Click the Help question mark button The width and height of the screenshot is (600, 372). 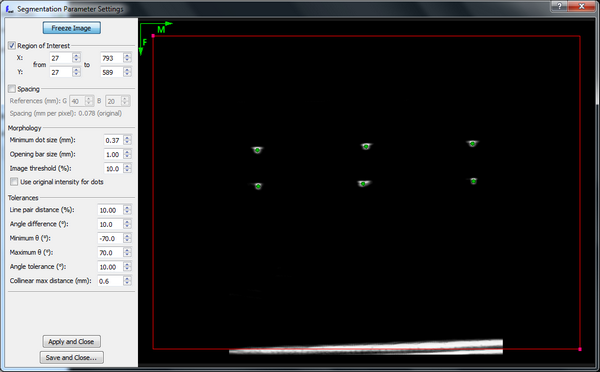(559, 6)
